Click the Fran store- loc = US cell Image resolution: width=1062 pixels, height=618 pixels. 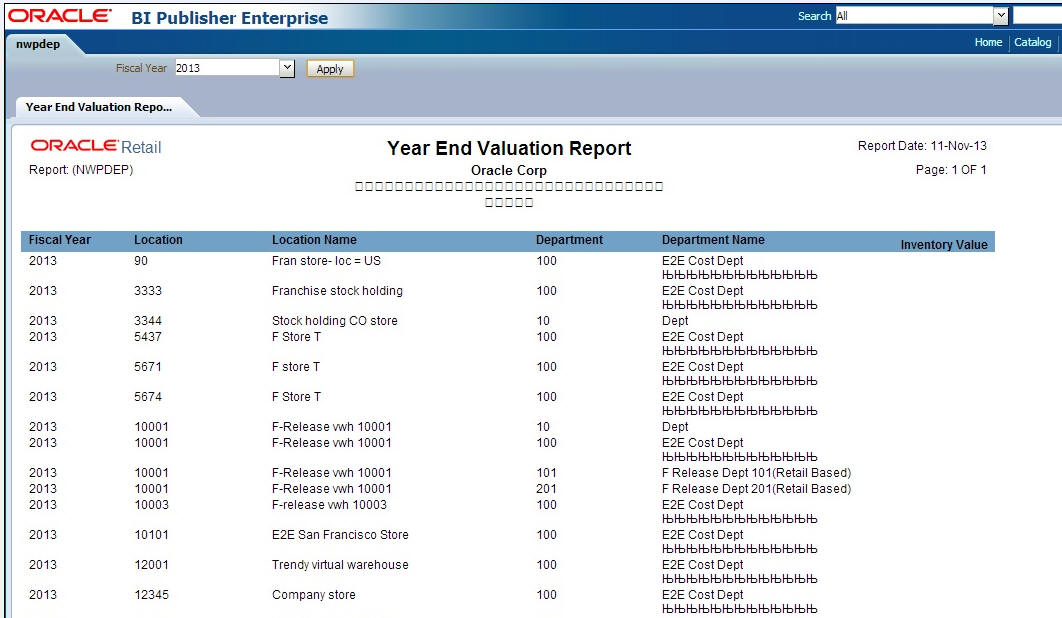[x=326, y=261]
